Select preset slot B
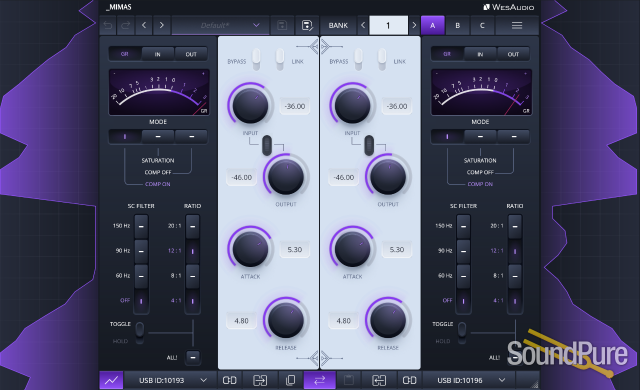The height and width of the screenshot is (390, 640). [x=458, y=25]
